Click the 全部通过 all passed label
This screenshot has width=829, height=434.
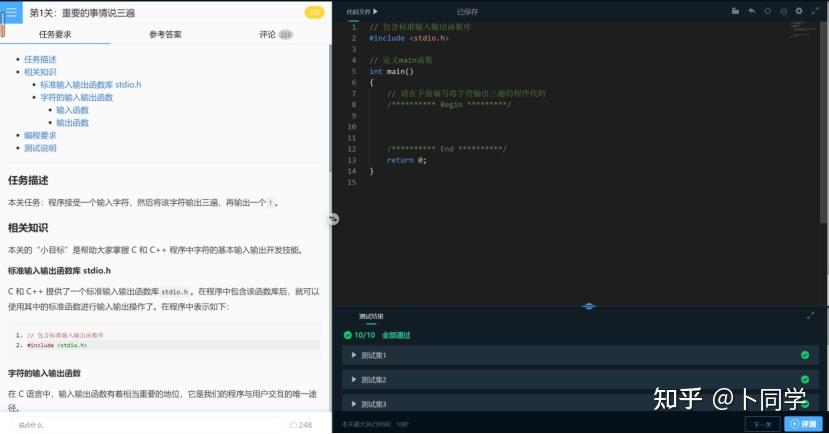(396, 335)
